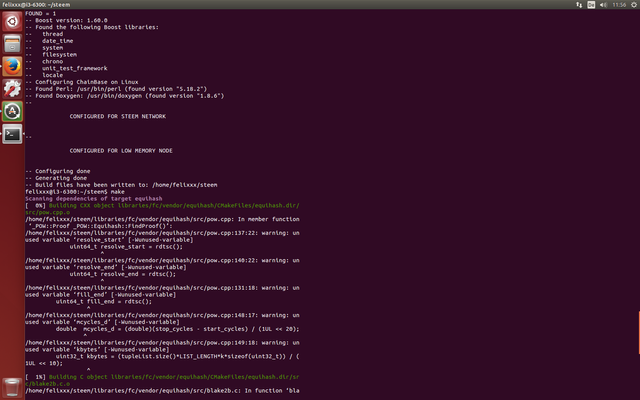This screenshot has width=640, height=400.
Task: Click the blake2b.c 'In function' last line
Action: [162, 390]
